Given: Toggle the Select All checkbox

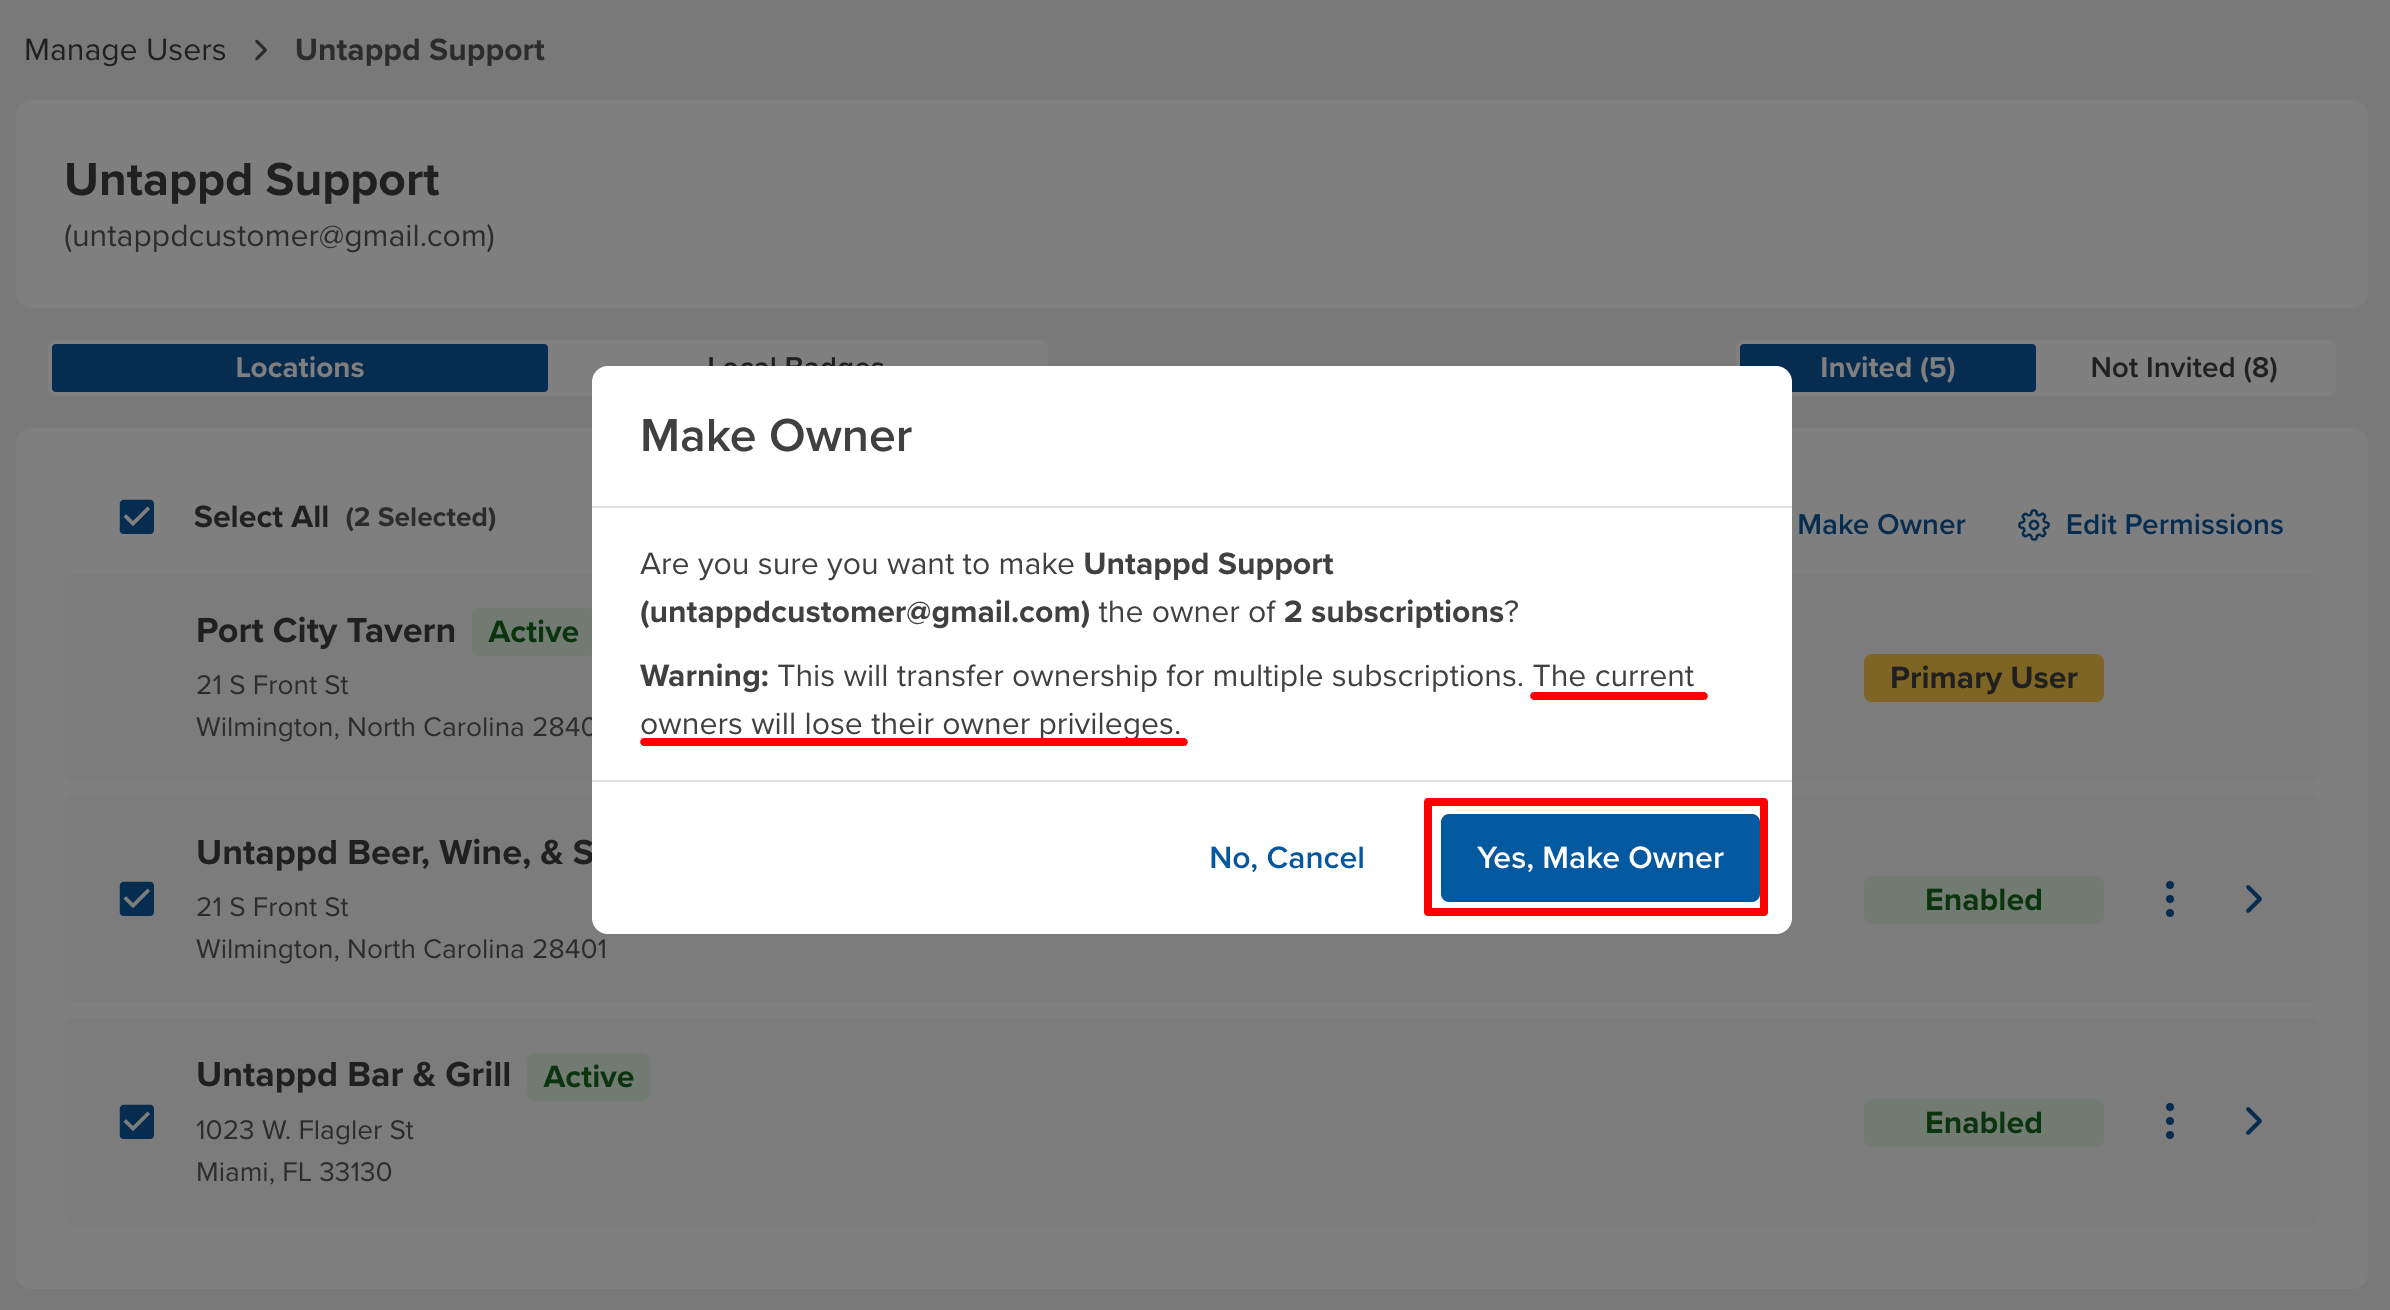Looking at the screenshot, I should pos(137,517).
